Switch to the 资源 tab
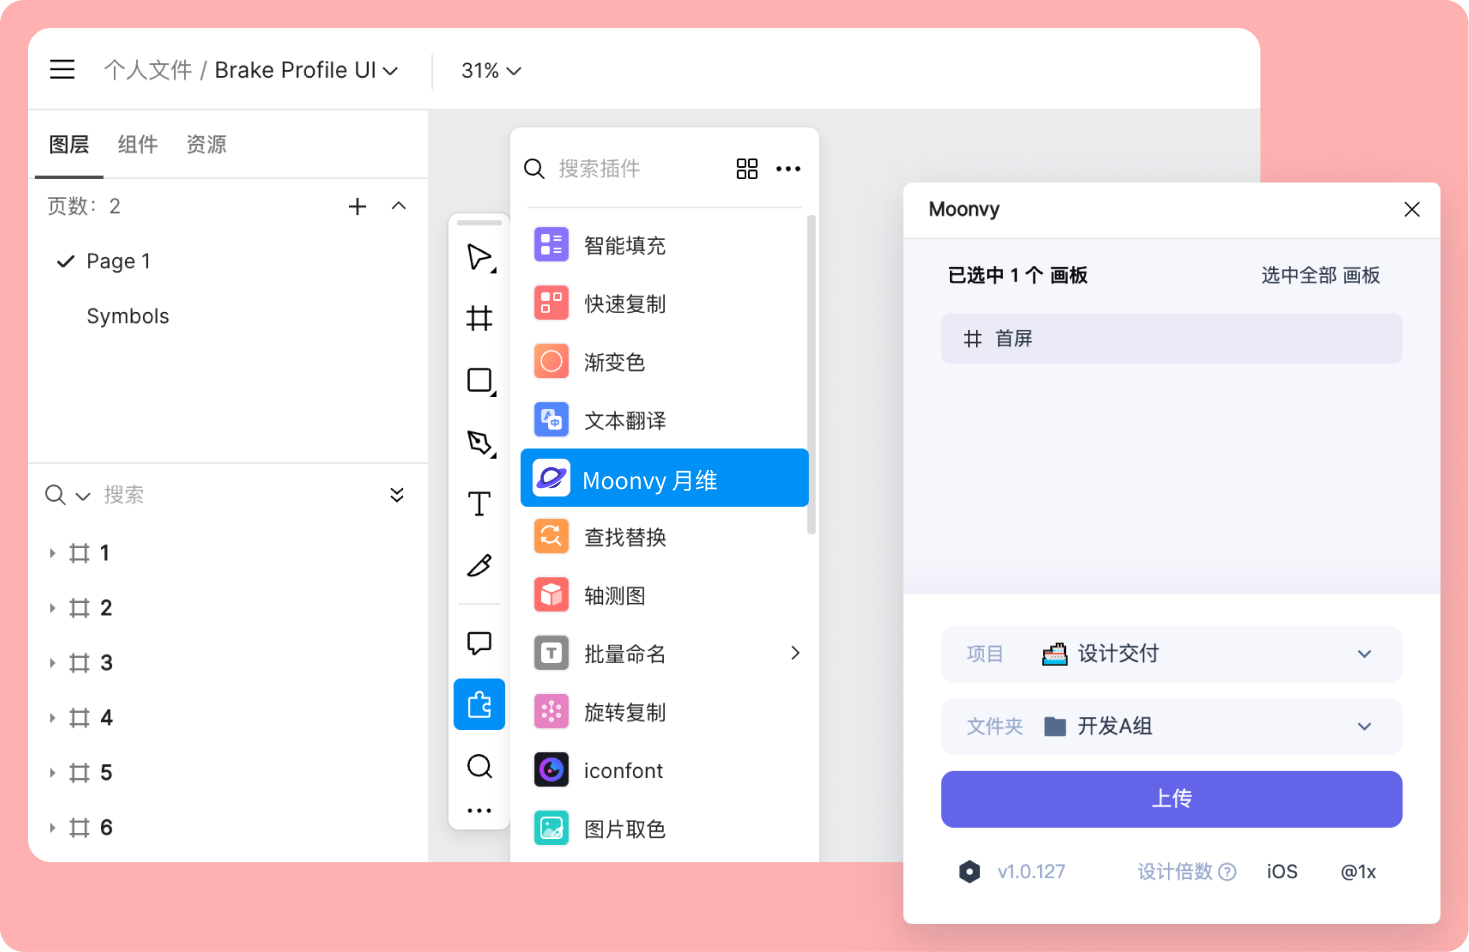The width and height of the screenshot is (1469, 952). 207,145
